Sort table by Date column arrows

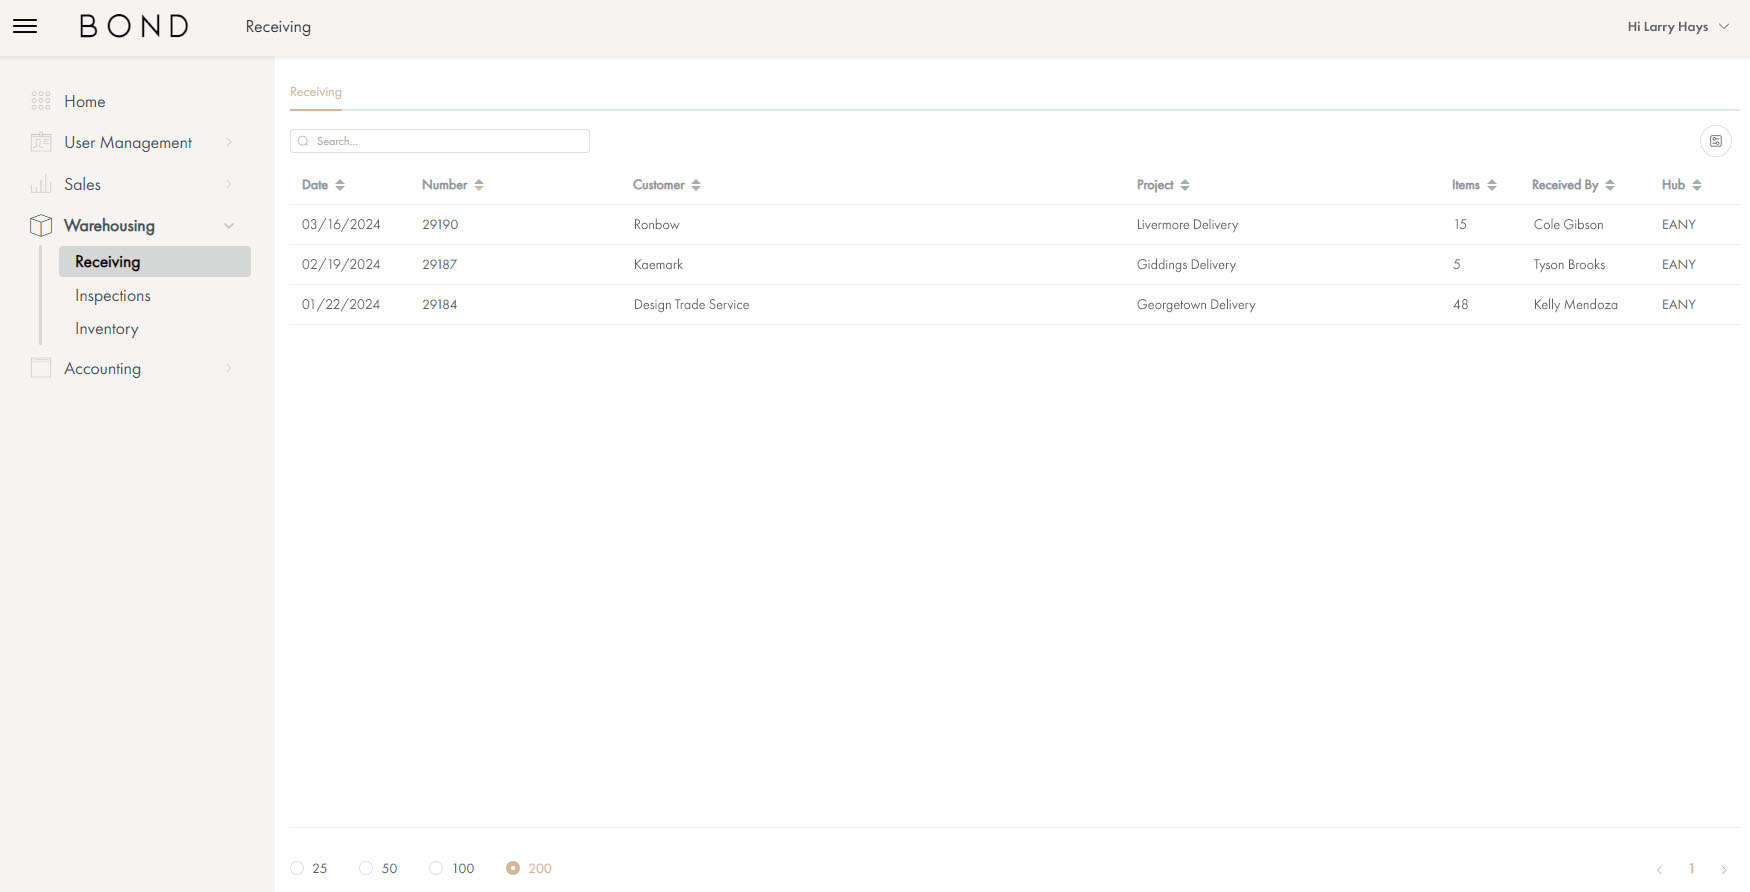(x=340, y=185)
